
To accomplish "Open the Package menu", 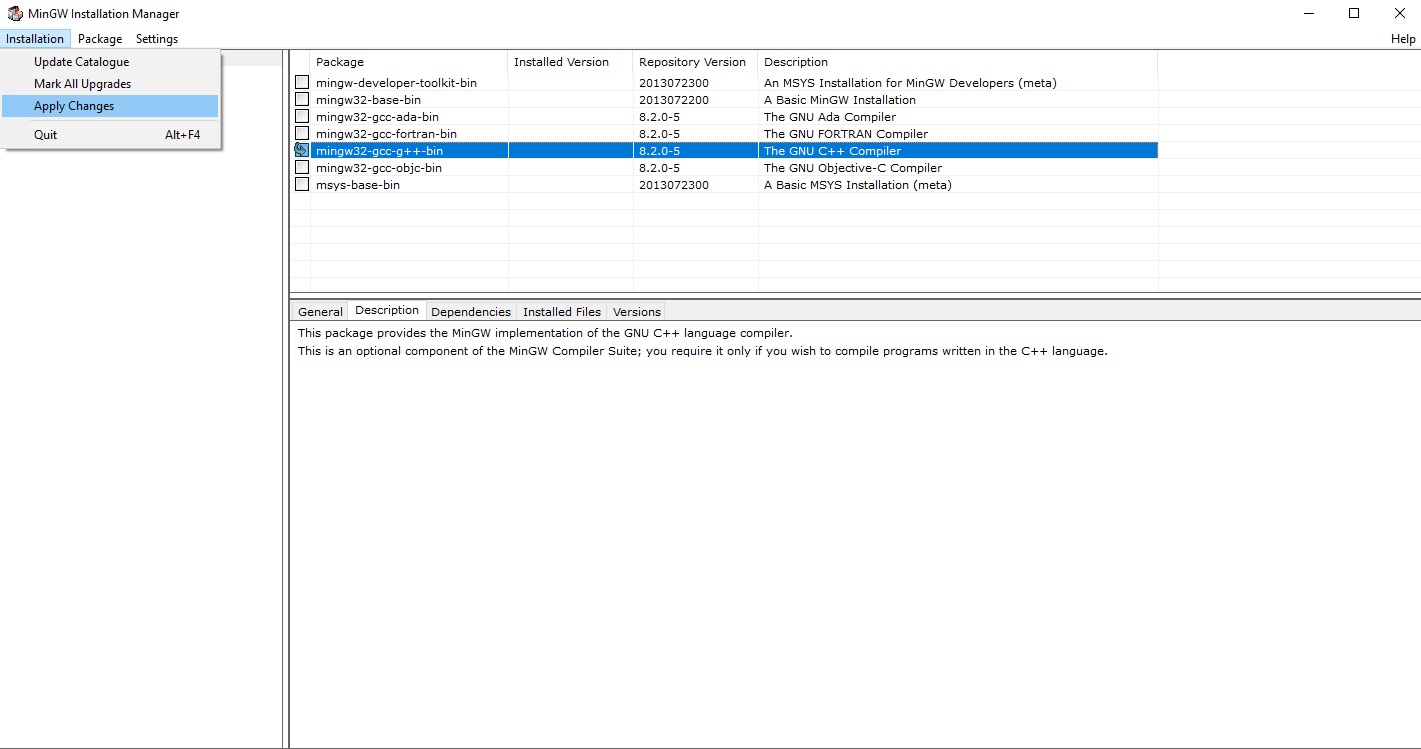I will click(100, 39).
